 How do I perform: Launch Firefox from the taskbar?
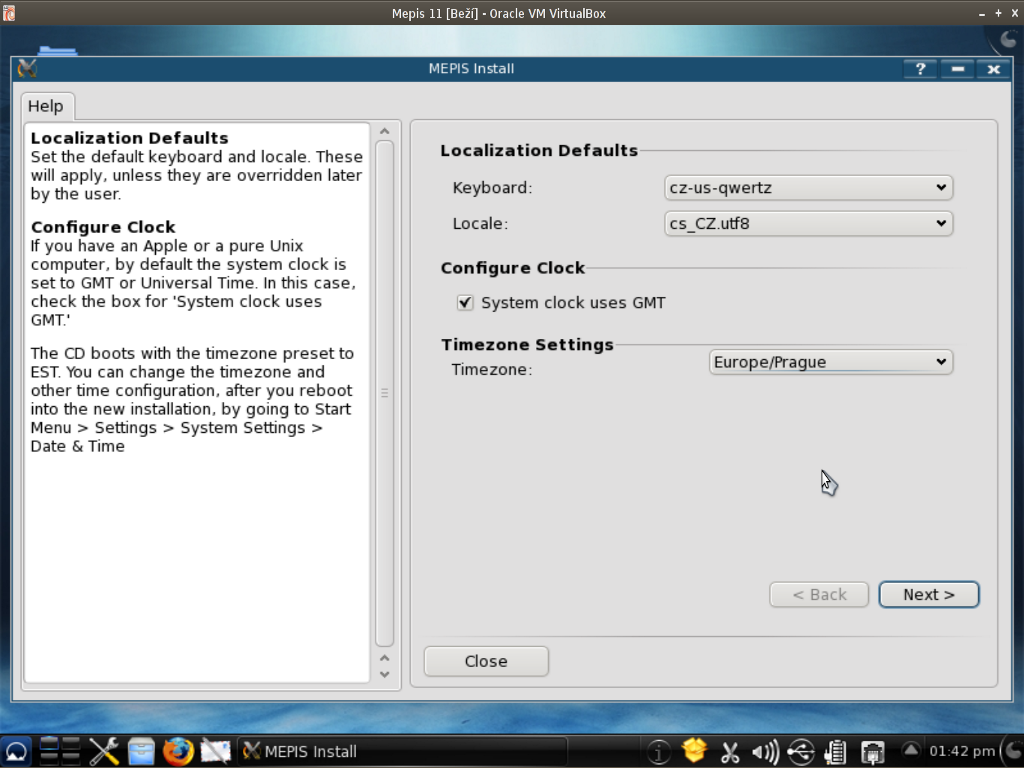pos(178,752)
